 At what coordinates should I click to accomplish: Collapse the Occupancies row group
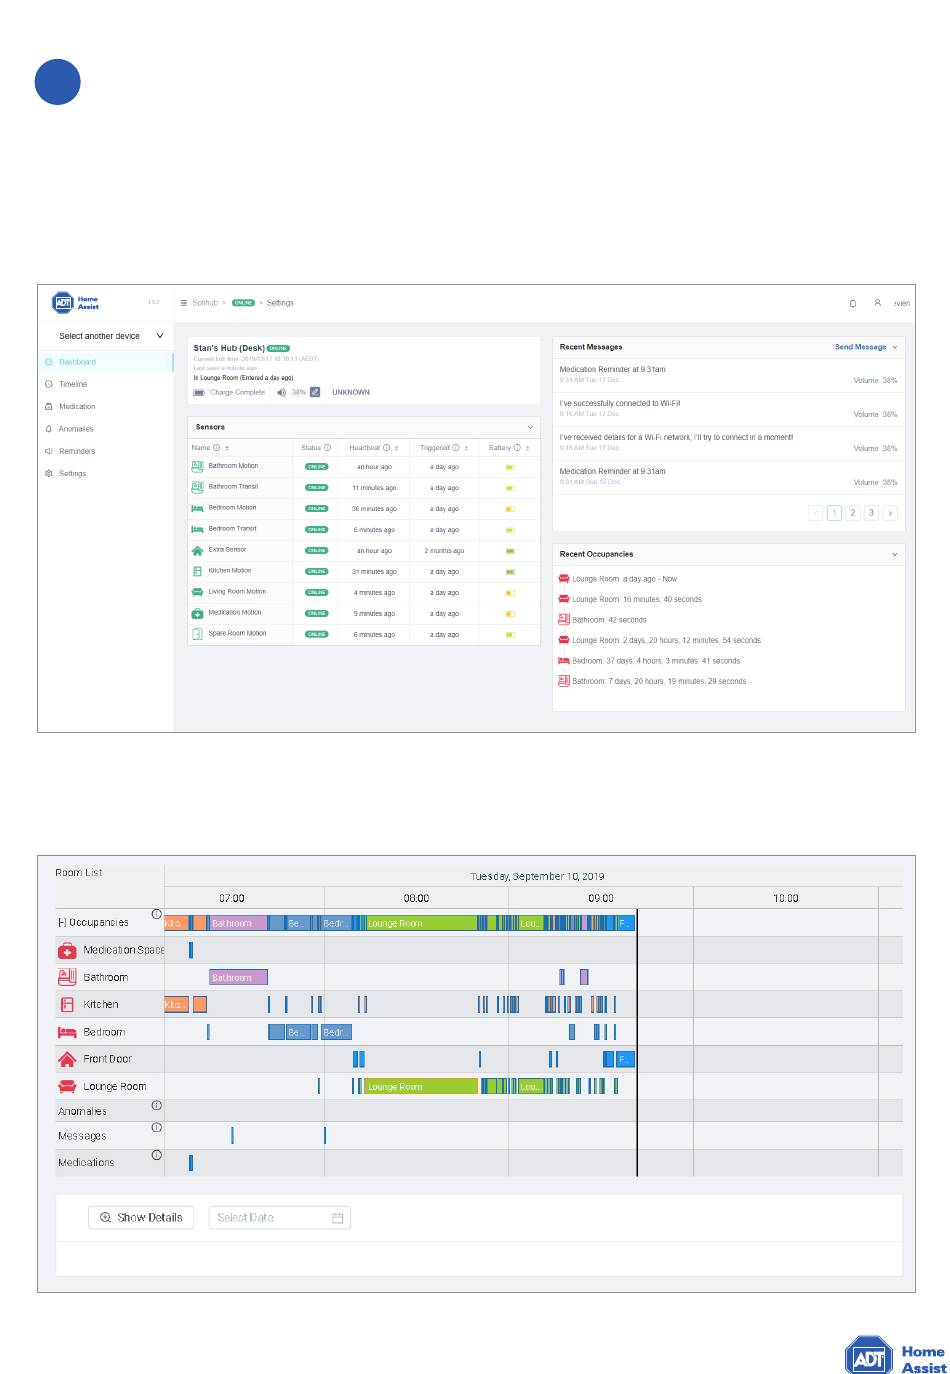[x=62, y=923]
